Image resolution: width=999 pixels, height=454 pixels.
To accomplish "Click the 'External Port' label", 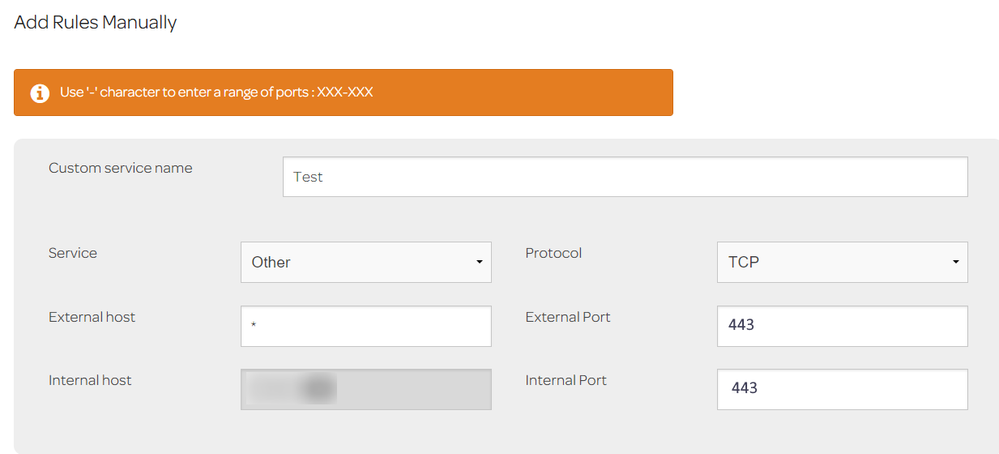I will tap(567, 317).
